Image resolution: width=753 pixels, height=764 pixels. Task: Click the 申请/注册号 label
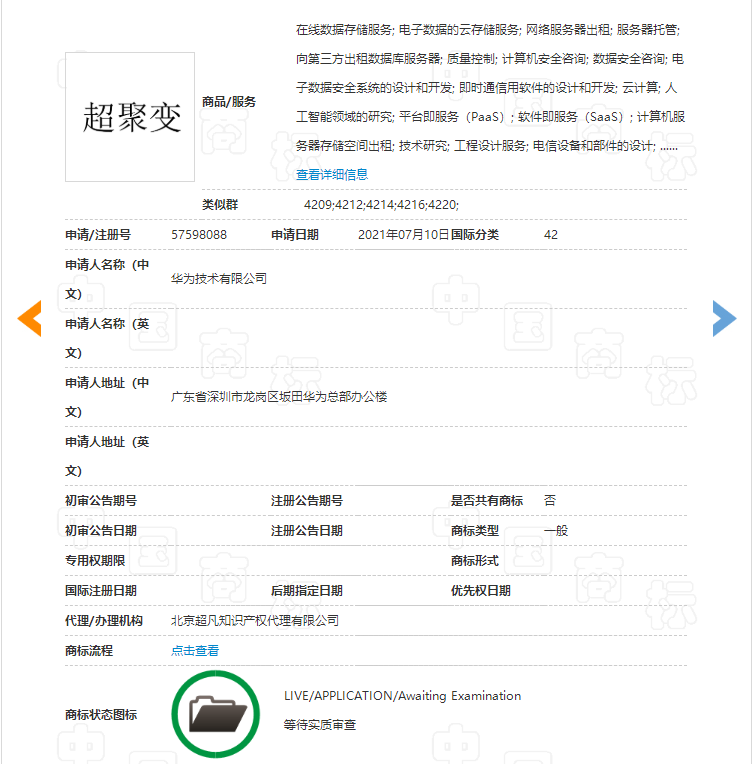point(98,235)
